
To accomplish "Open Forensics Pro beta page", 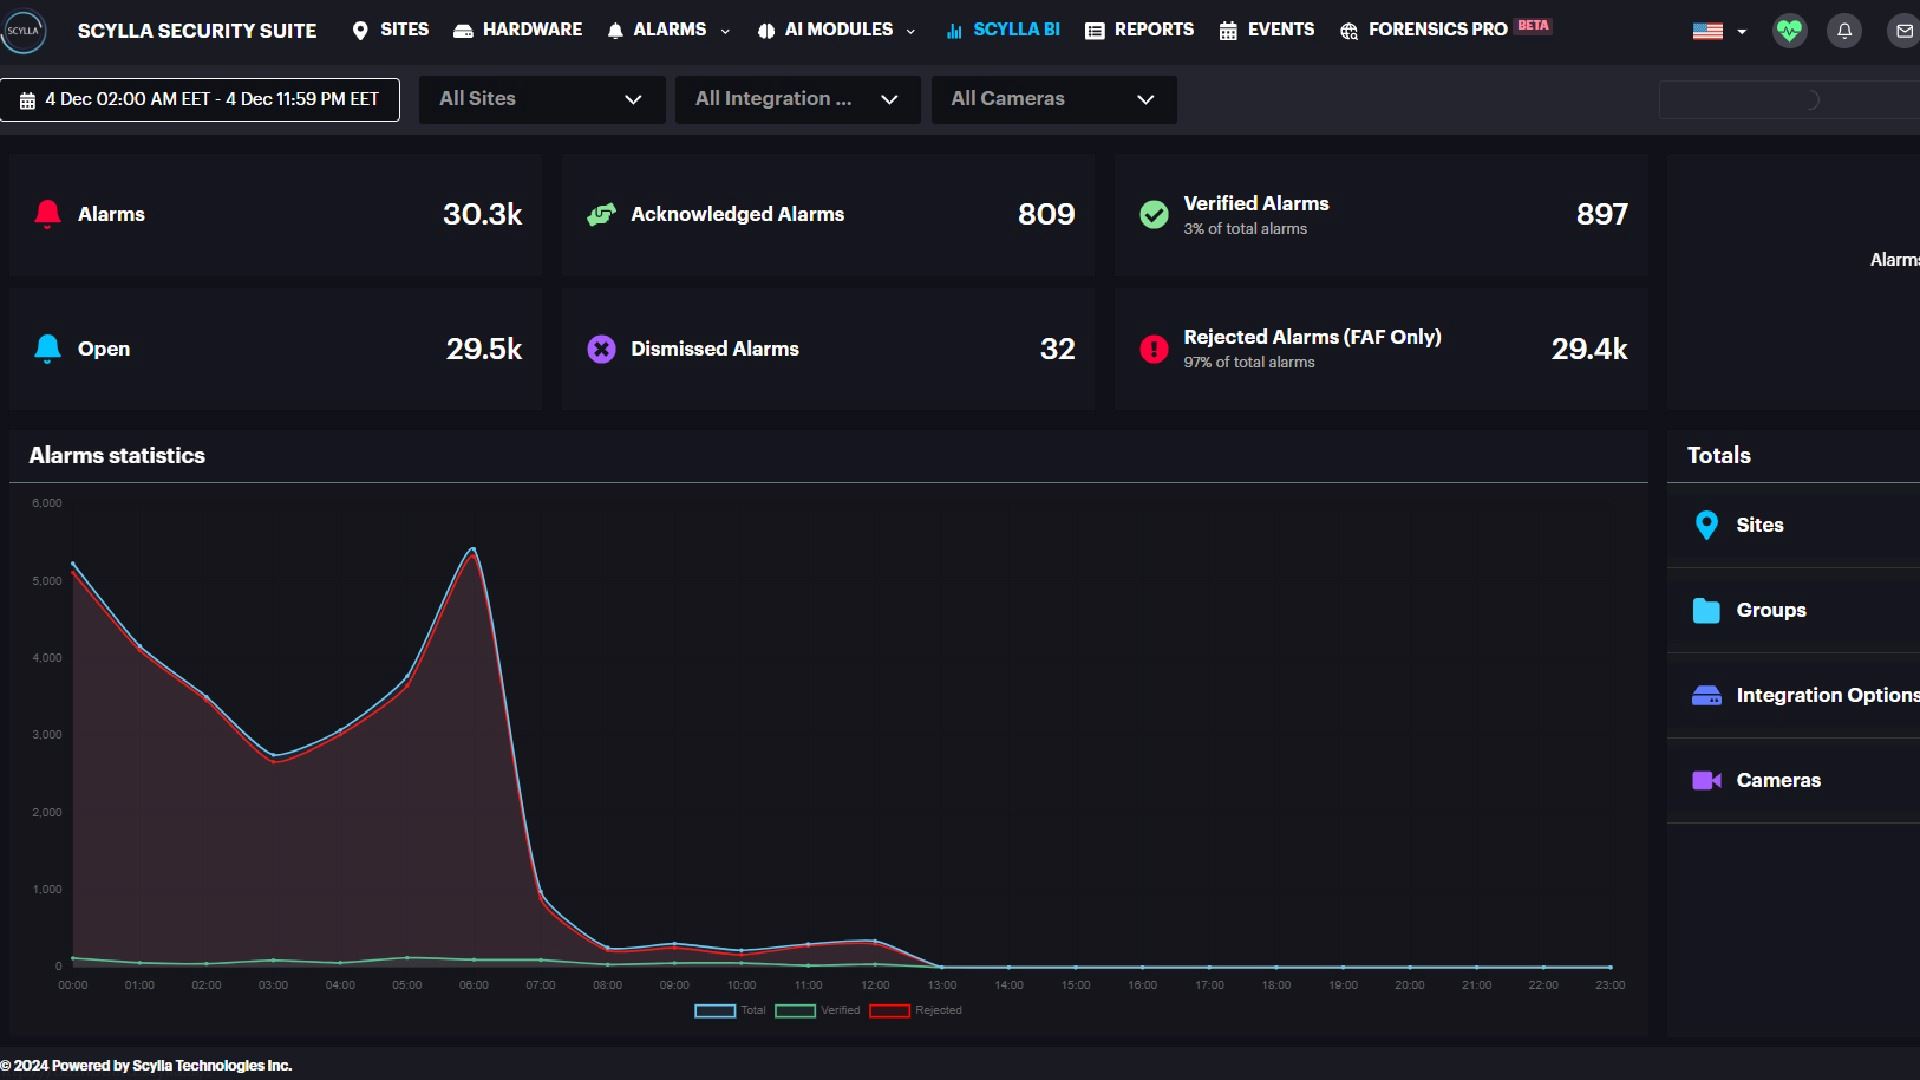I will coord(1445,30).
